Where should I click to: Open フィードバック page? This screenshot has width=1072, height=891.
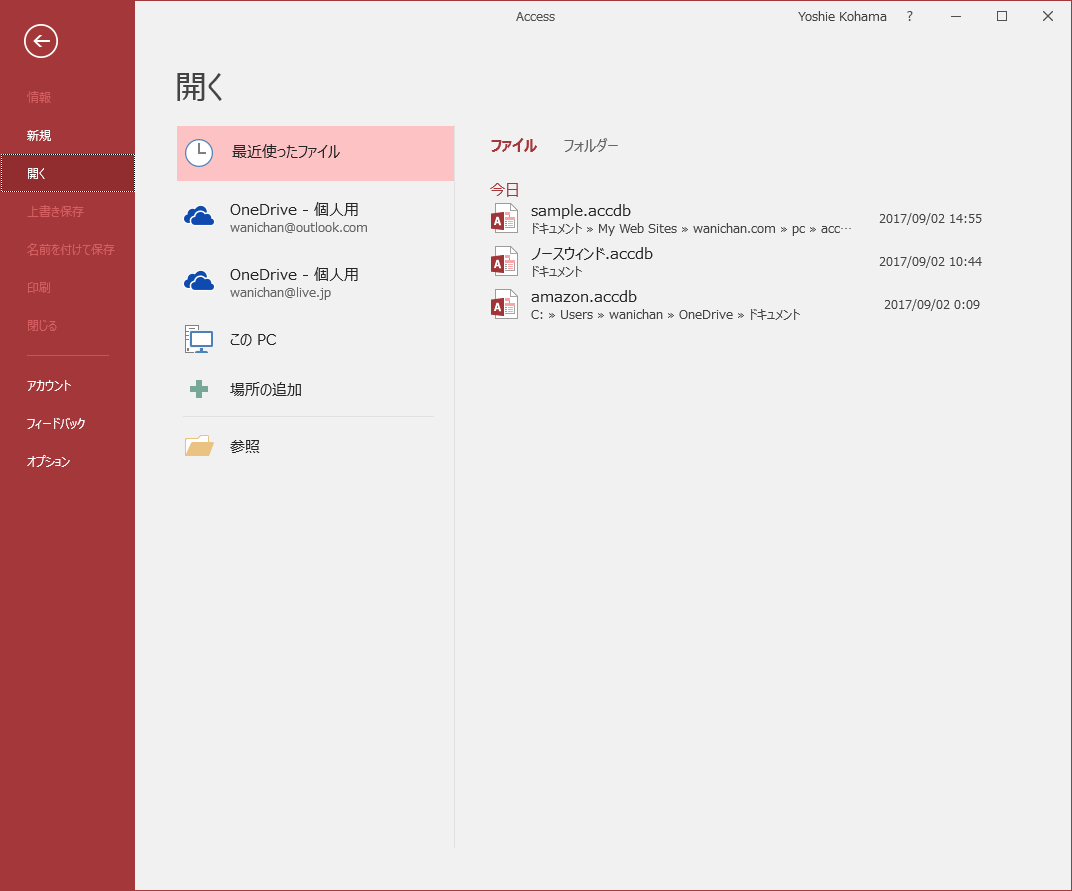[x=55, y=423]
